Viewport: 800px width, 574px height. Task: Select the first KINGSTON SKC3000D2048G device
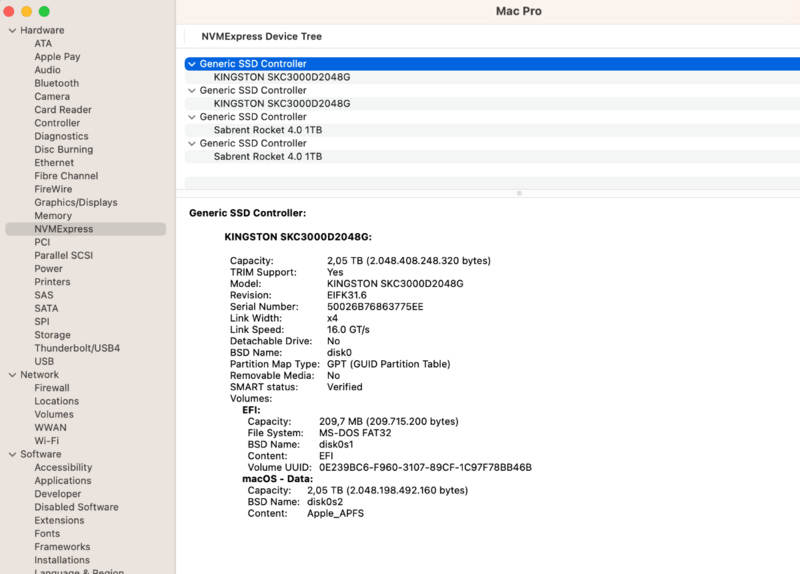pos(281,77)
